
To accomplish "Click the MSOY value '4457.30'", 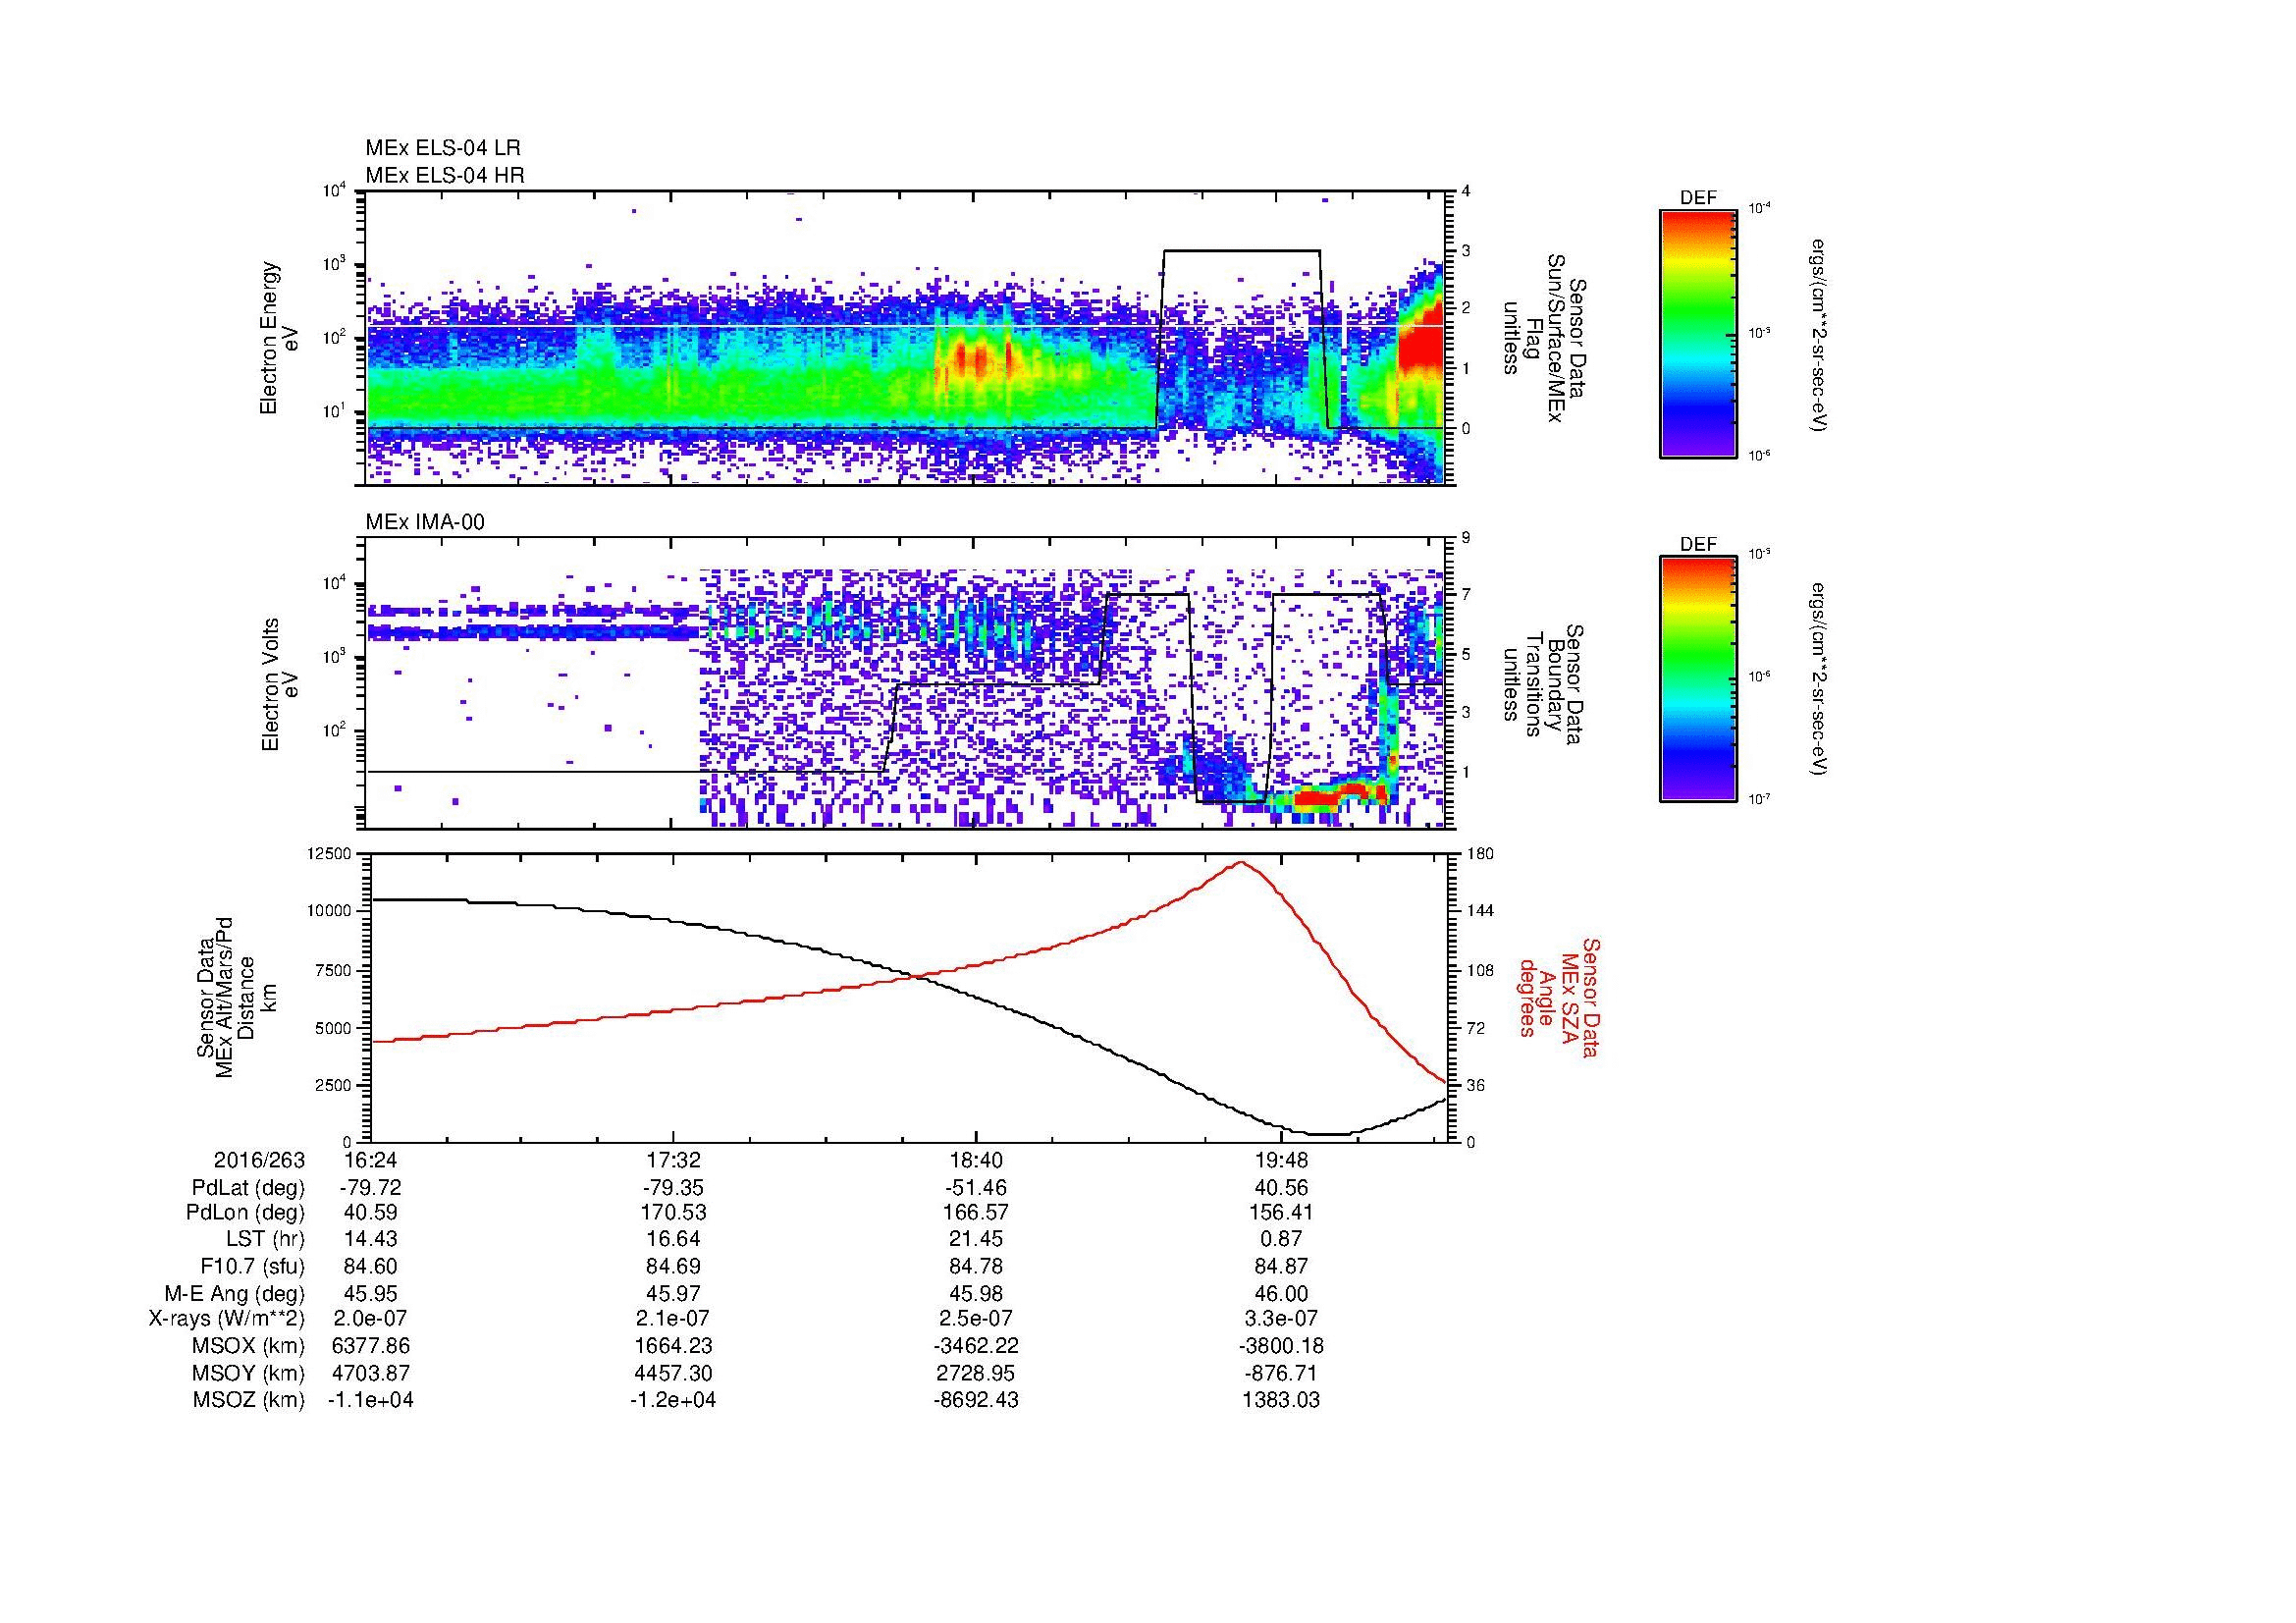I will click(675, 1373).
